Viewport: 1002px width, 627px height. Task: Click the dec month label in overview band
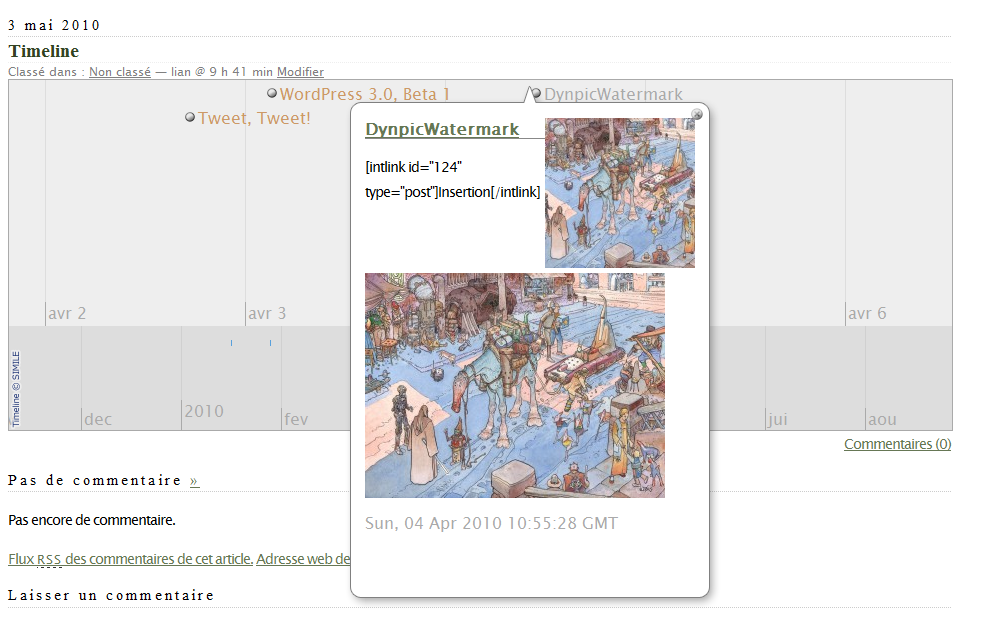coord(98,419)
